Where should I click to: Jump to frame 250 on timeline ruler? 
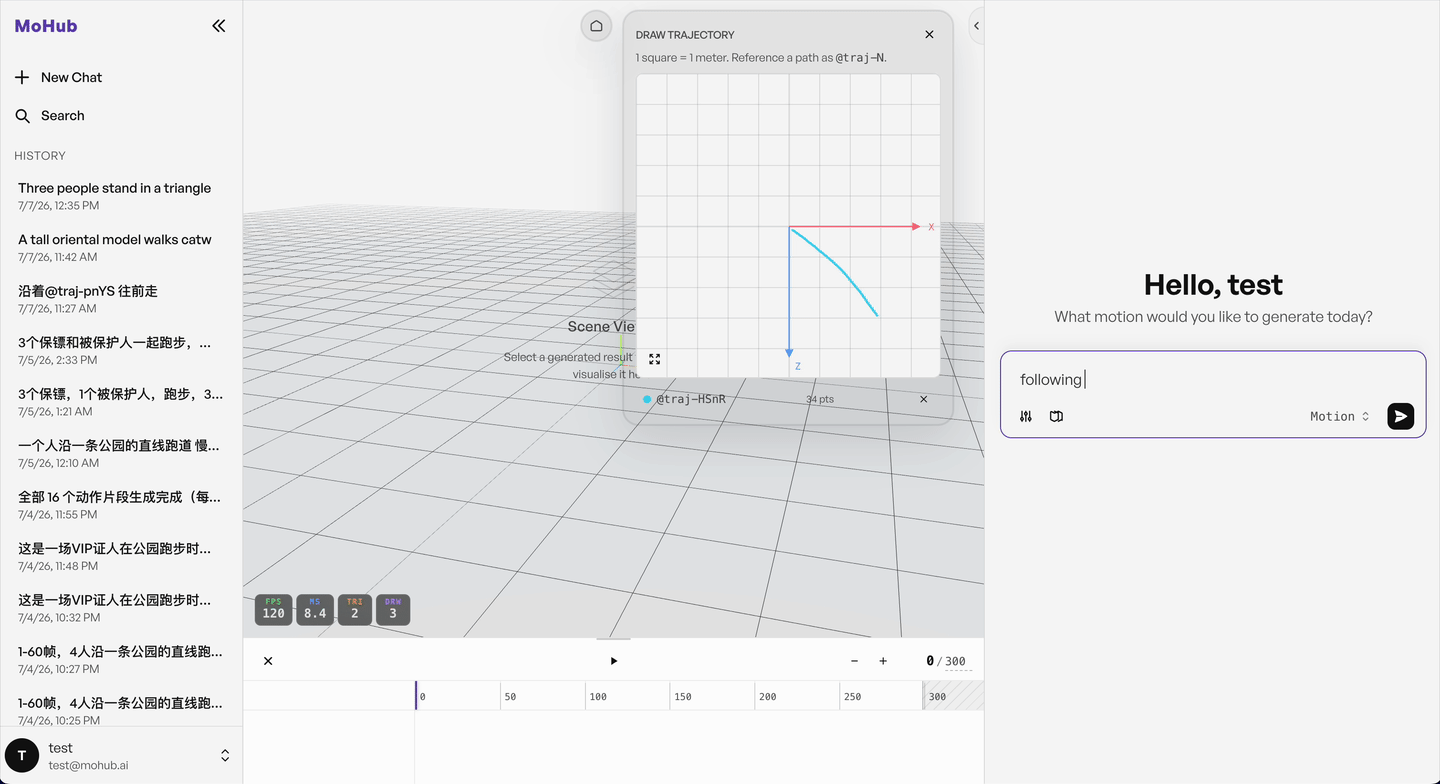tap(852, 696)
